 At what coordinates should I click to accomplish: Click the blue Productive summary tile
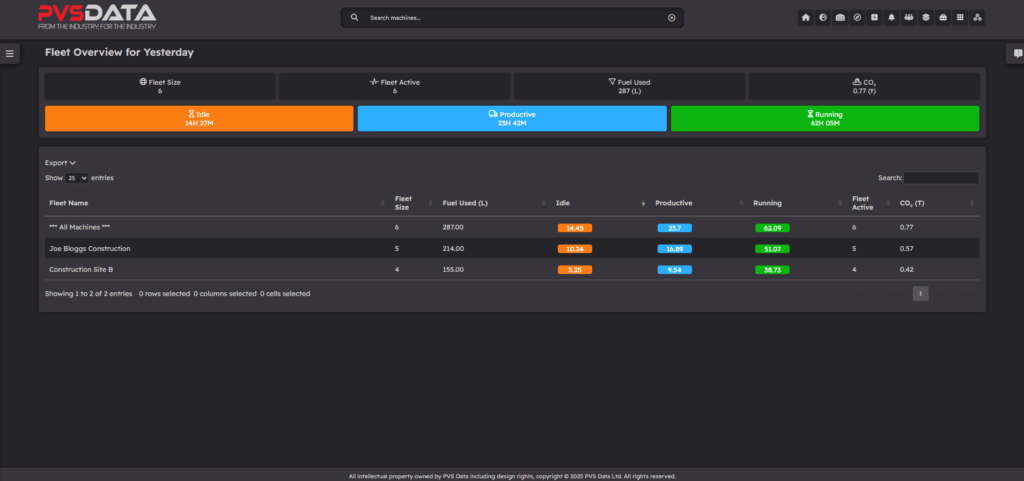[x=512, y=118]
